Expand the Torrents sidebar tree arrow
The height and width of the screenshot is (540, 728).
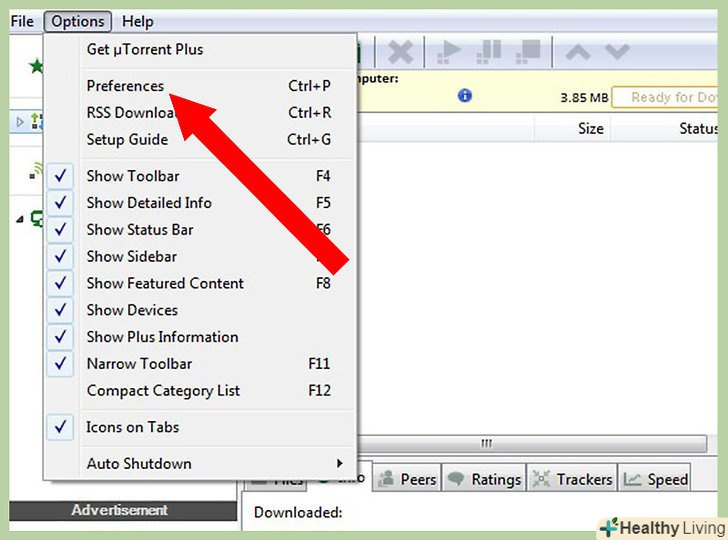(x=20, y=122)
